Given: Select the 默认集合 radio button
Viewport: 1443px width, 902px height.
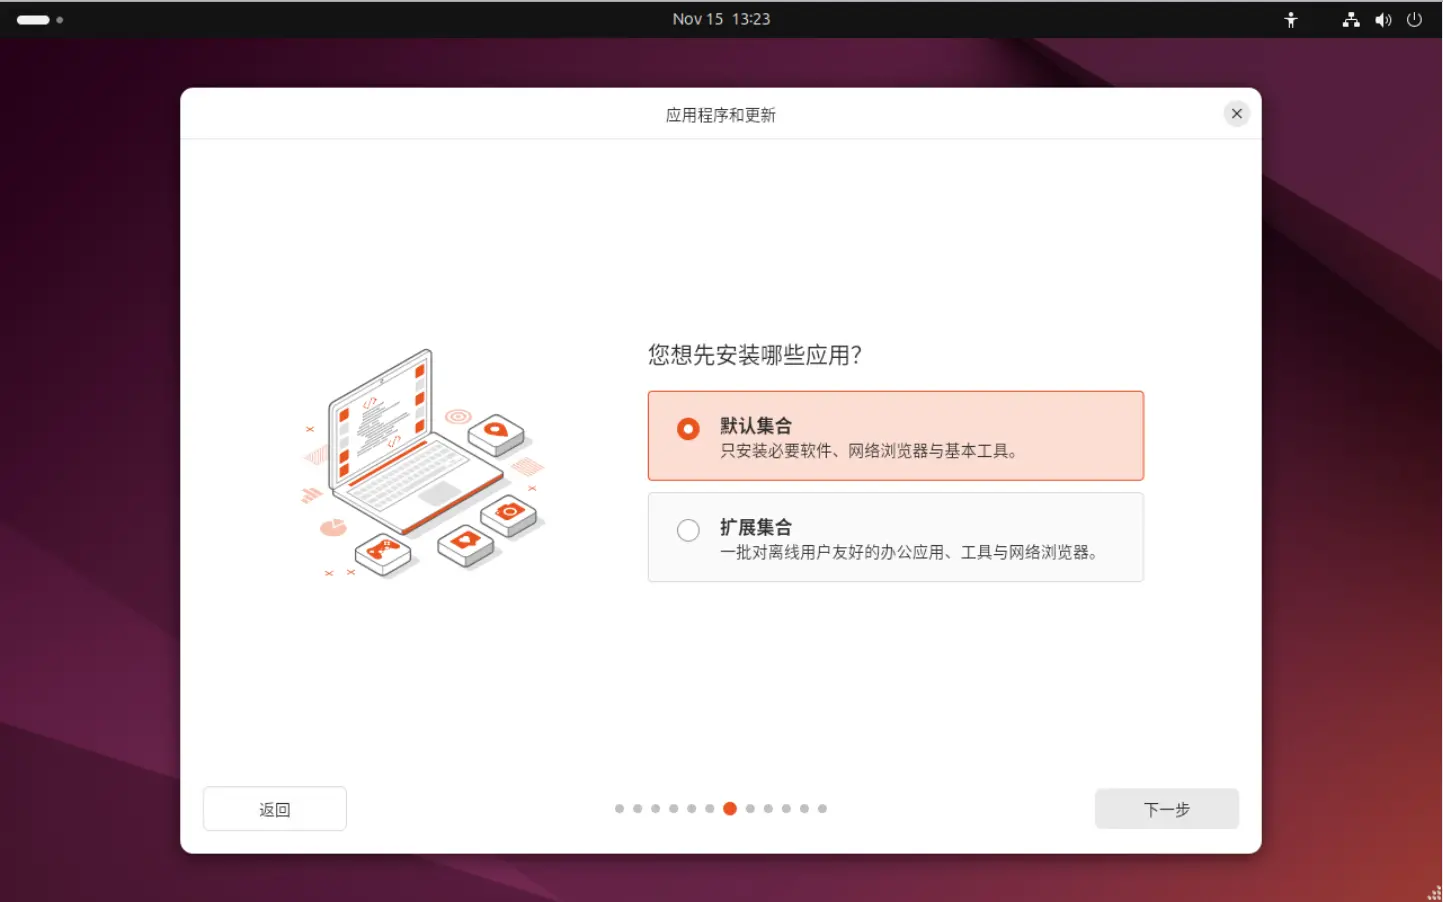Looking at the screenshot, I should [688, 429].
